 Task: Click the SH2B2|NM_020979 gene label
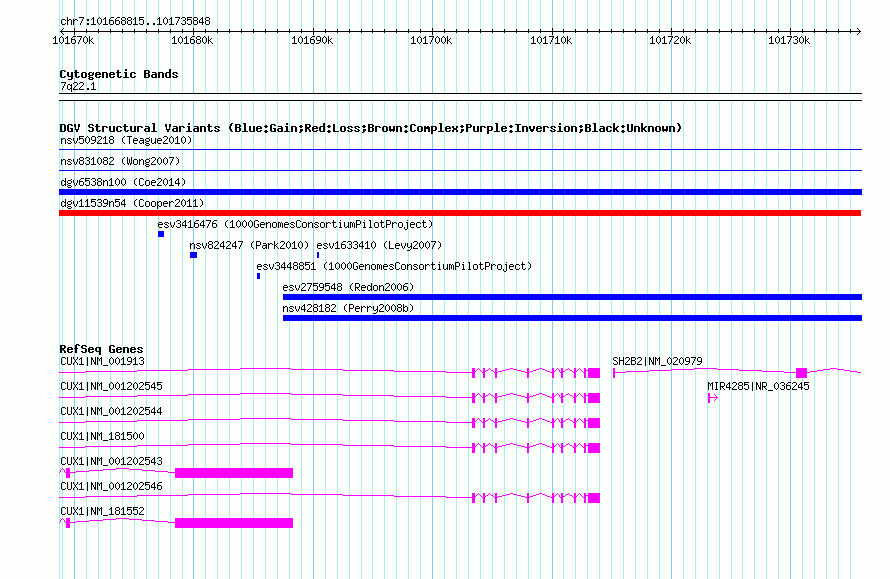pyautogui.click(x=657, y=361)
